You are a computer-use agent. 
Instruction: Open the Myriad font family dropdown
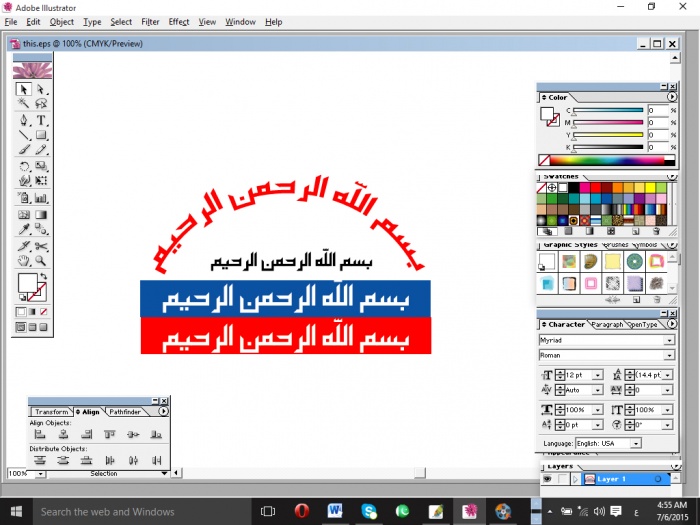pos(669,341)
